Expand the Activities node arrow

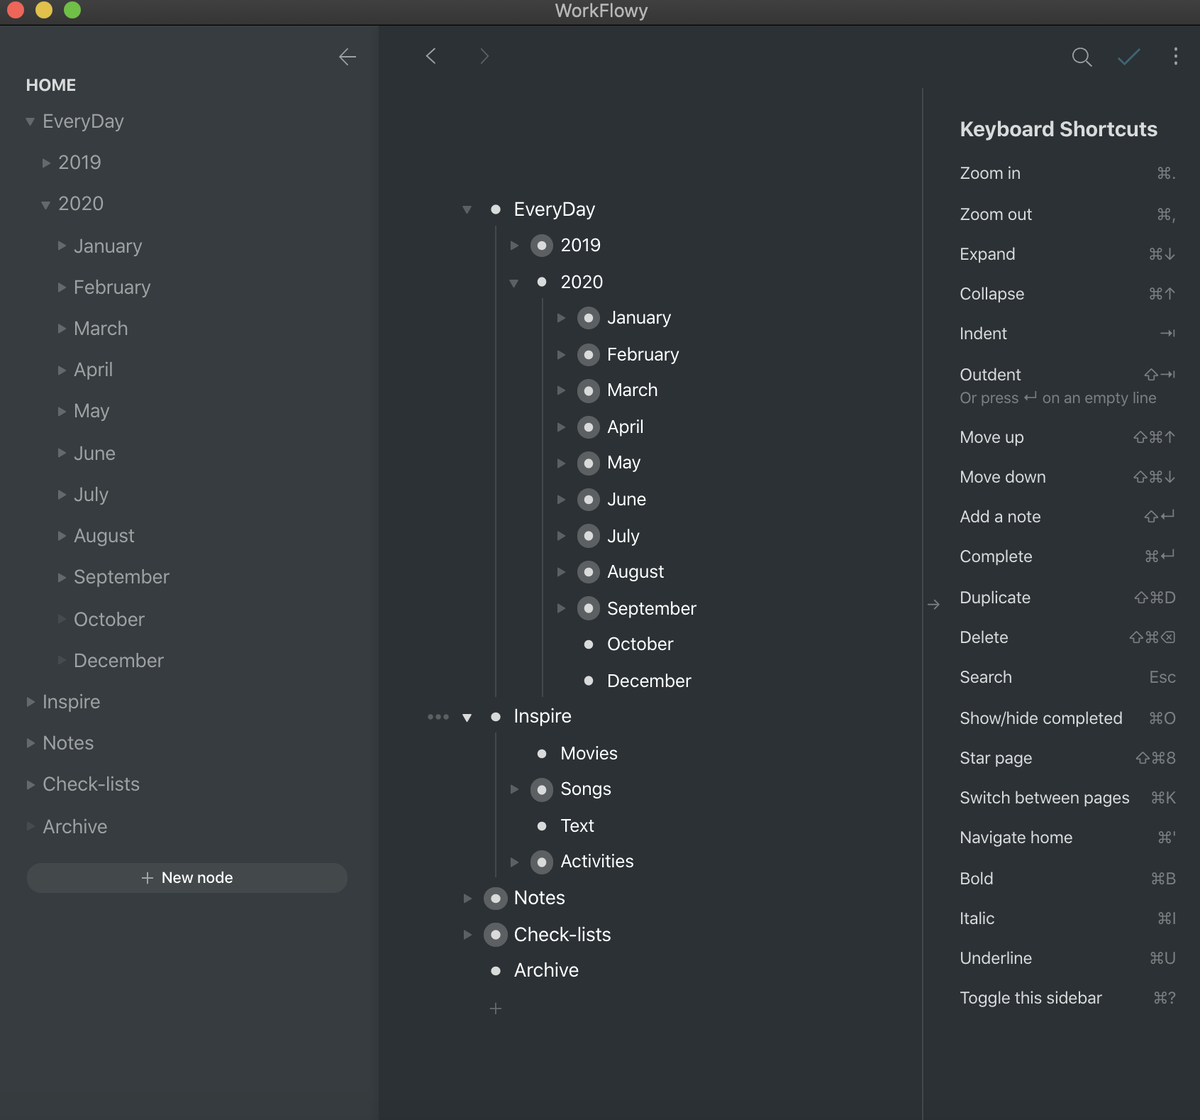point(514,861)
